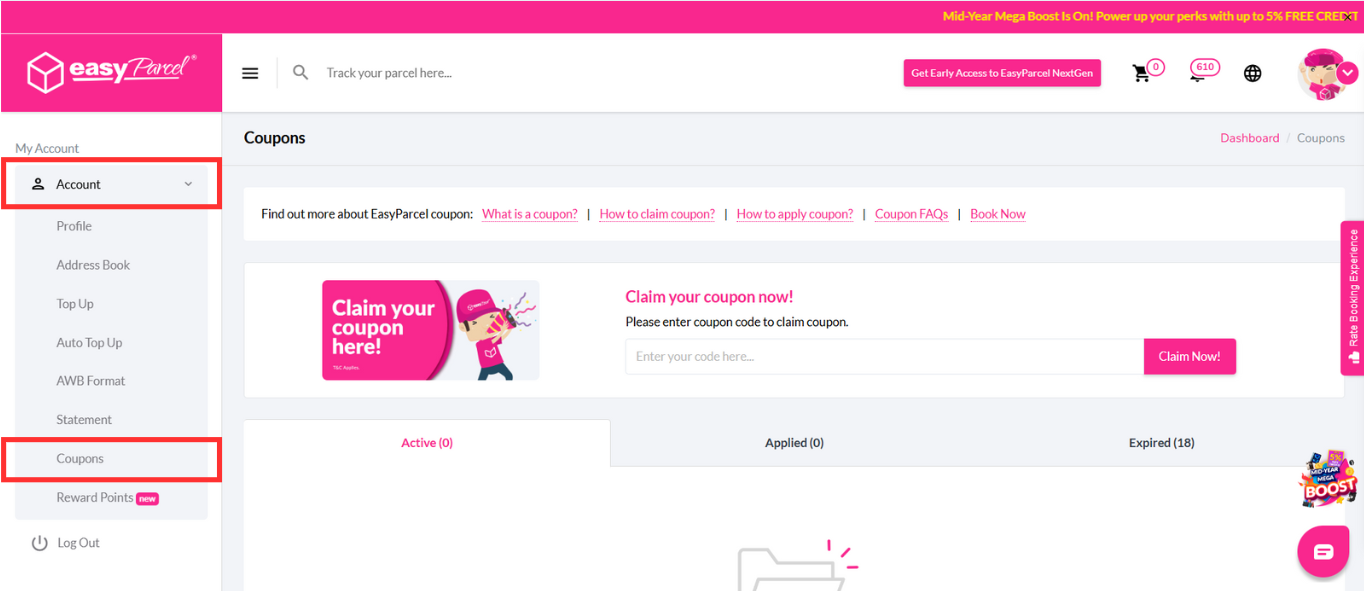Click the Log Out power icon
The image size is (1364, 591).
tap(40, 543)
